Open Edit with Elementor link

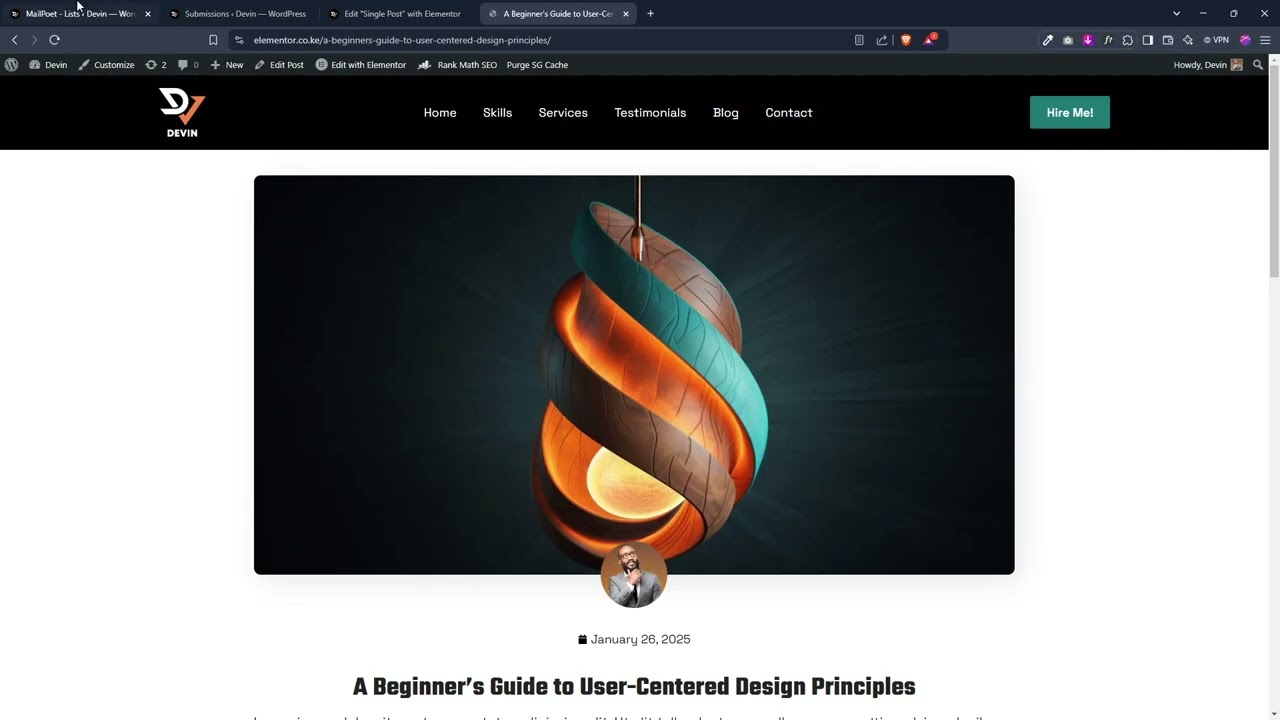[x=361, y=65]
